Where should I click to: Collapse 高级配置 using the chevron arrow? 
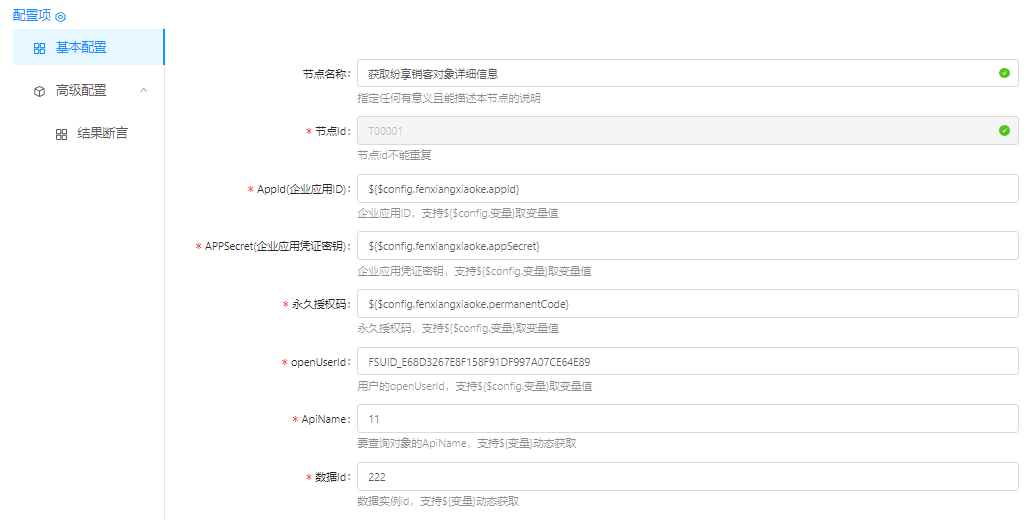[143, 91]
